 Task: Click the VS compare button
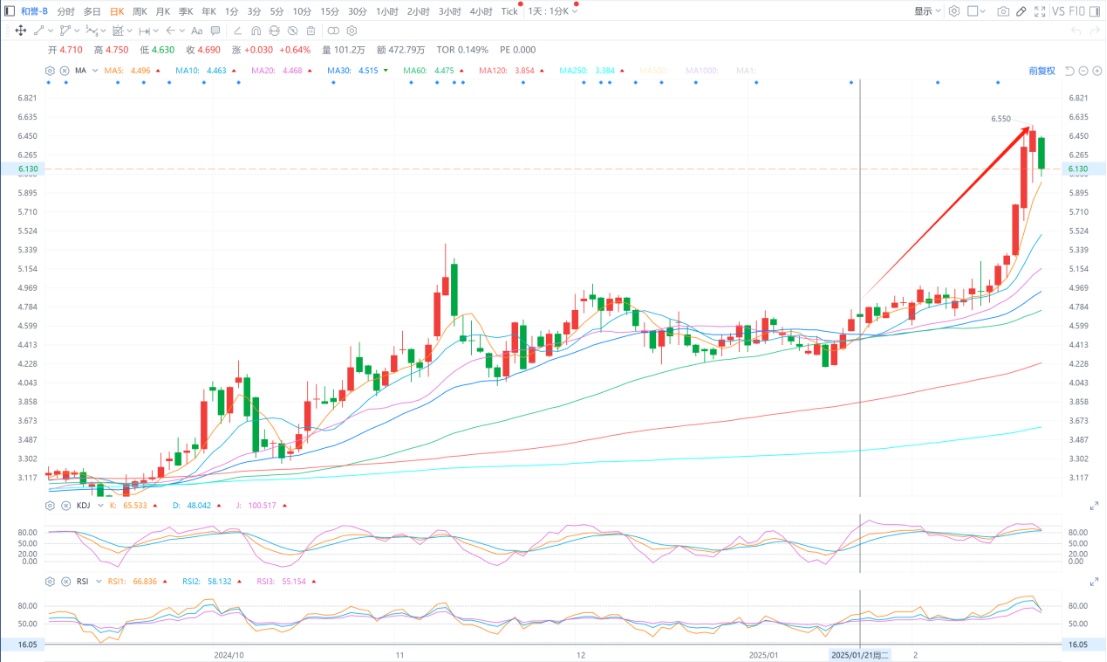point(1059,11)
